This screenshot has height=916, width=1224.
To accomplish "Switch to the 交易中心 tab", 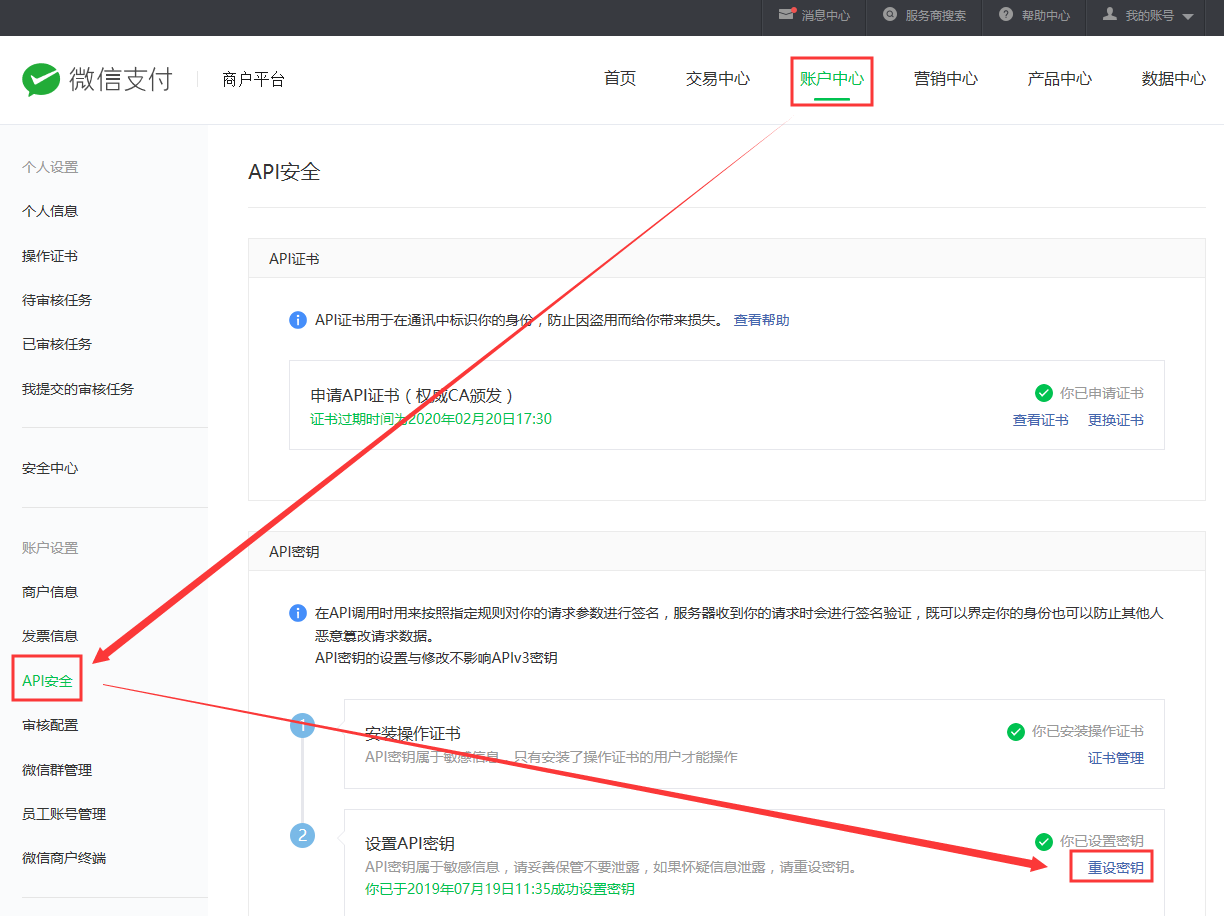I will [718, 79].
